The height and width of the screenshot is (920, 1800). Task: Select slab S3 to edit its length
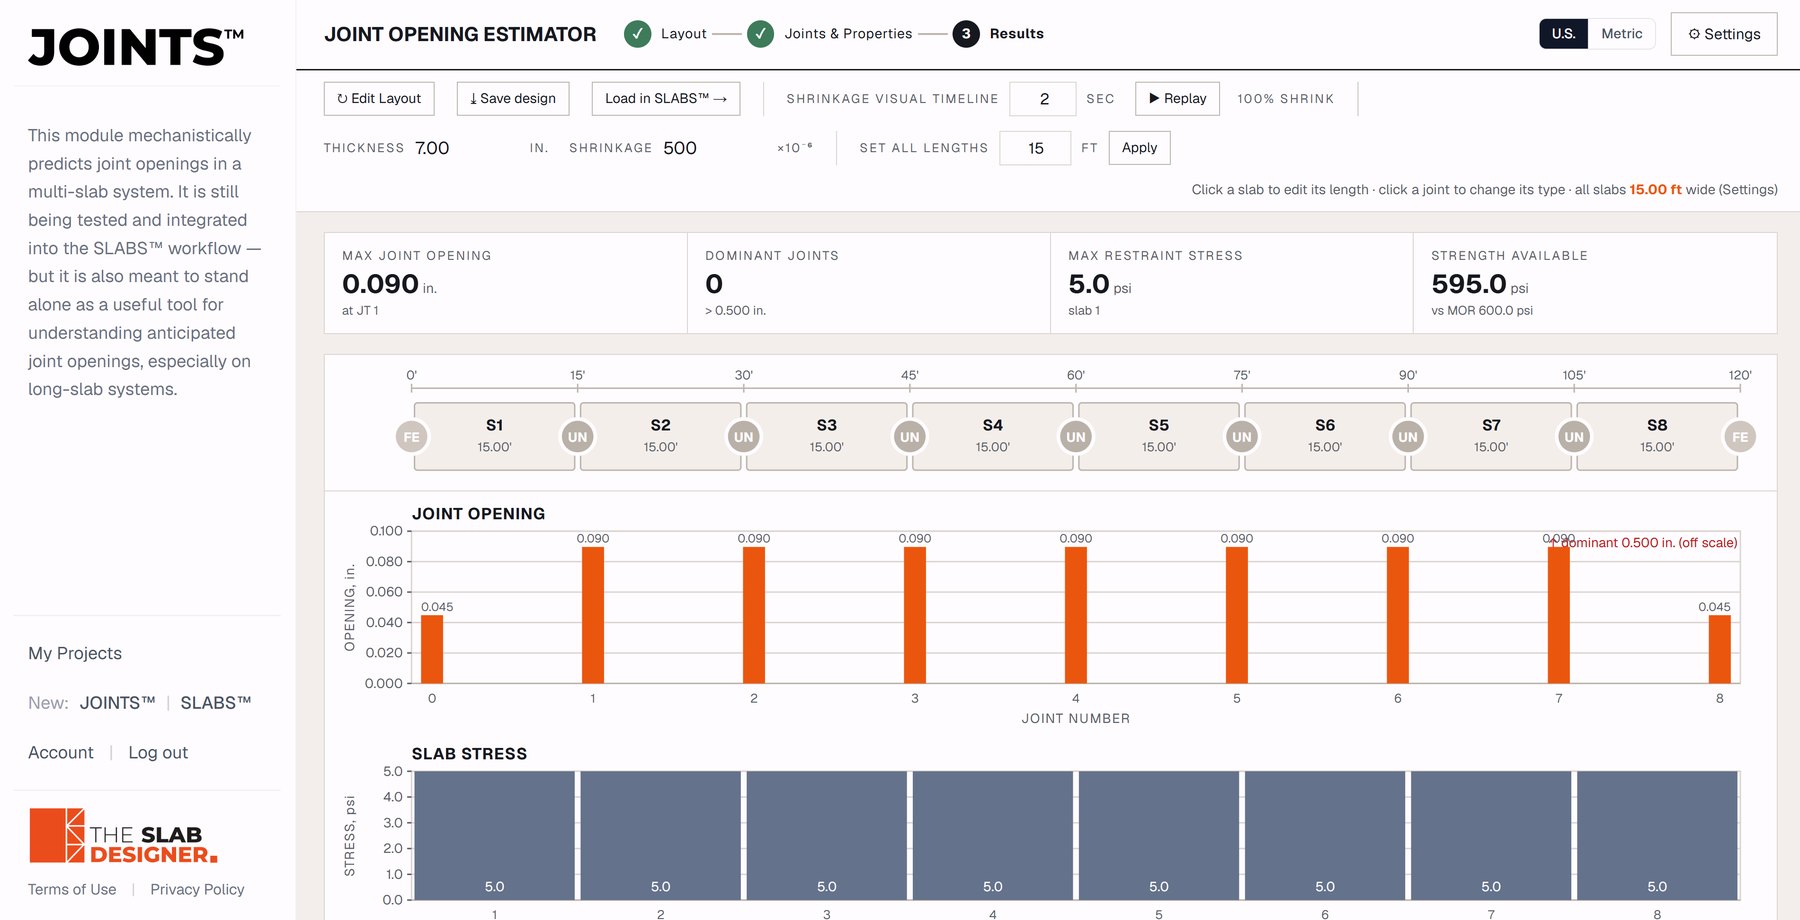point(826,436)
